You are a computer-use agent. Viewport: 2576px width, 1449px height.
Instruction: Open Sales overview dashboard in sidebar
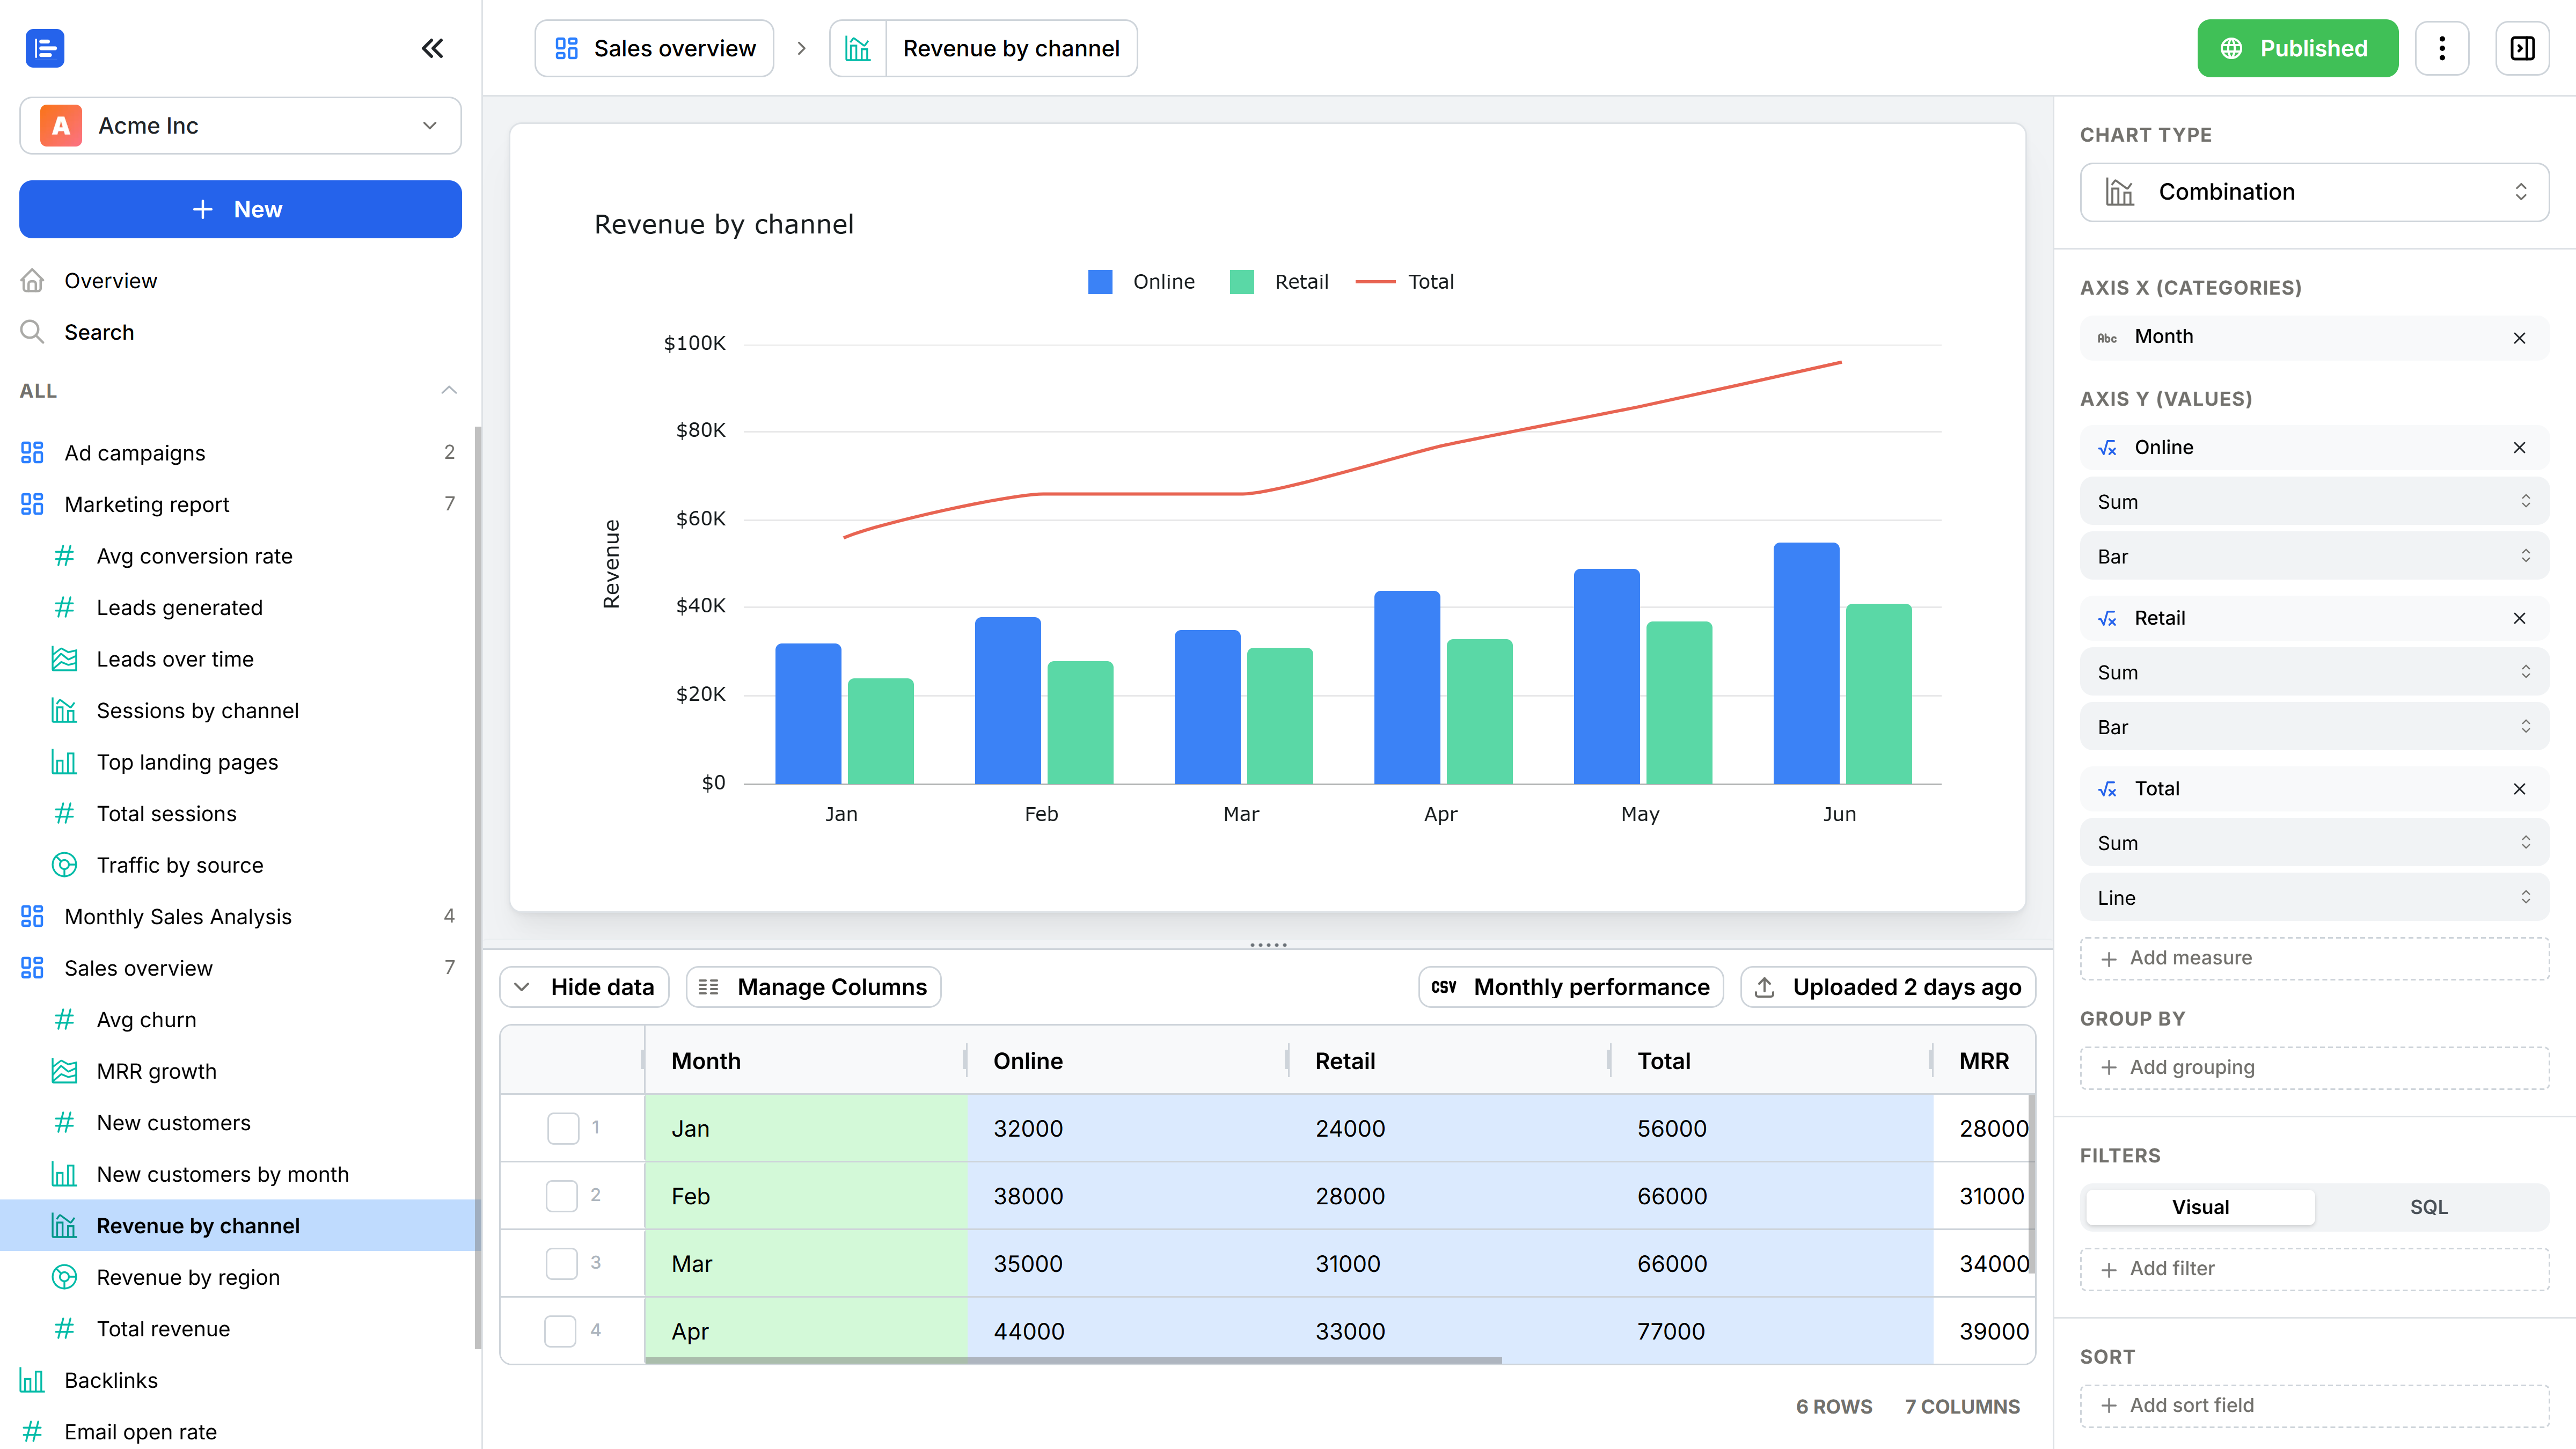pyautogui.click(x=240, y=968)
